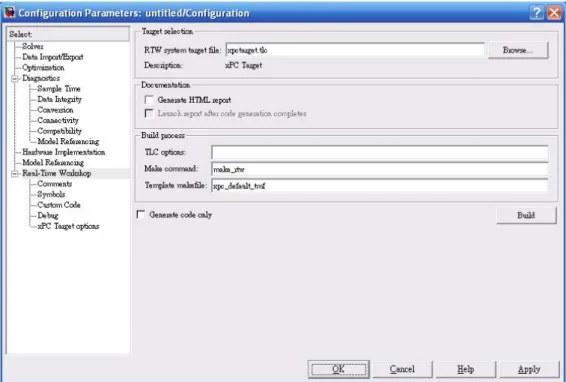Open xPC Target options
The height and width of the screenshot is (382, 566).
tap(68, 226)
